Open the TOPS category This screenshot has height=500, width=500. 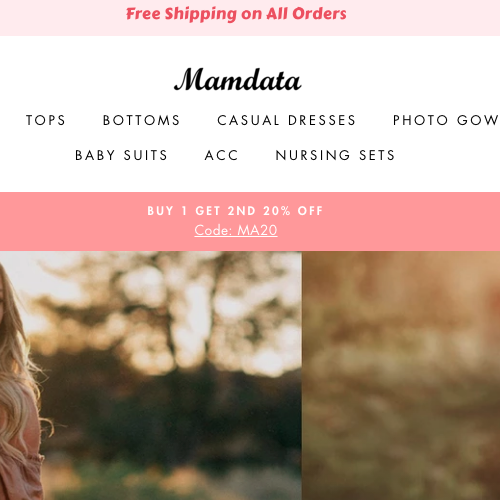click(46, 120)
